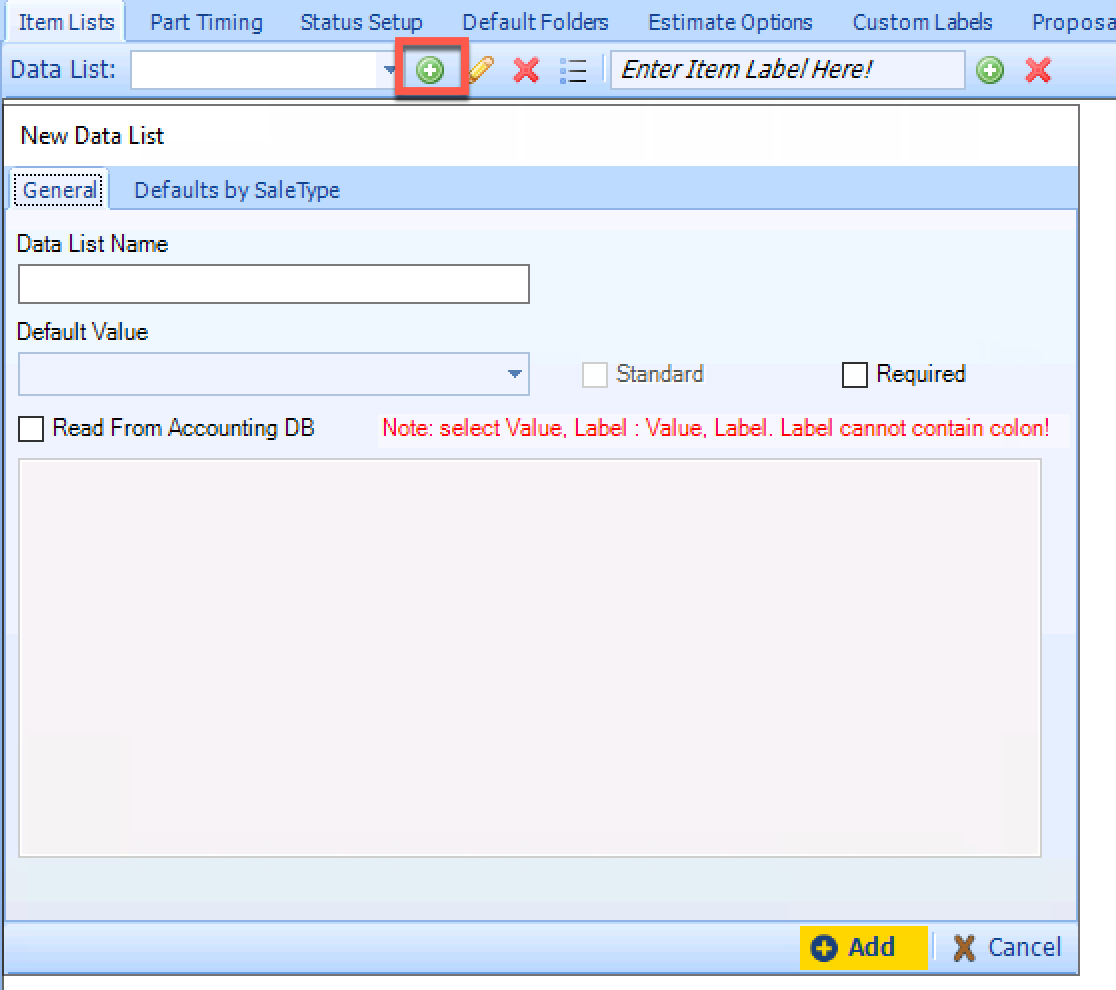Focus the Data List Name field

point(274,284)
